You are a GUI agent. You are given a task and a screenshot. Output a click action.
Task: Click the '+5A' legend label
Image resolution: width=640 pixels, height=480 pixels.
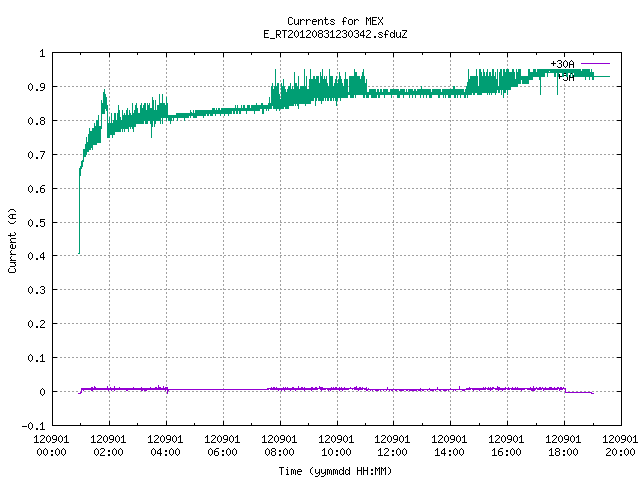point(566,77)
